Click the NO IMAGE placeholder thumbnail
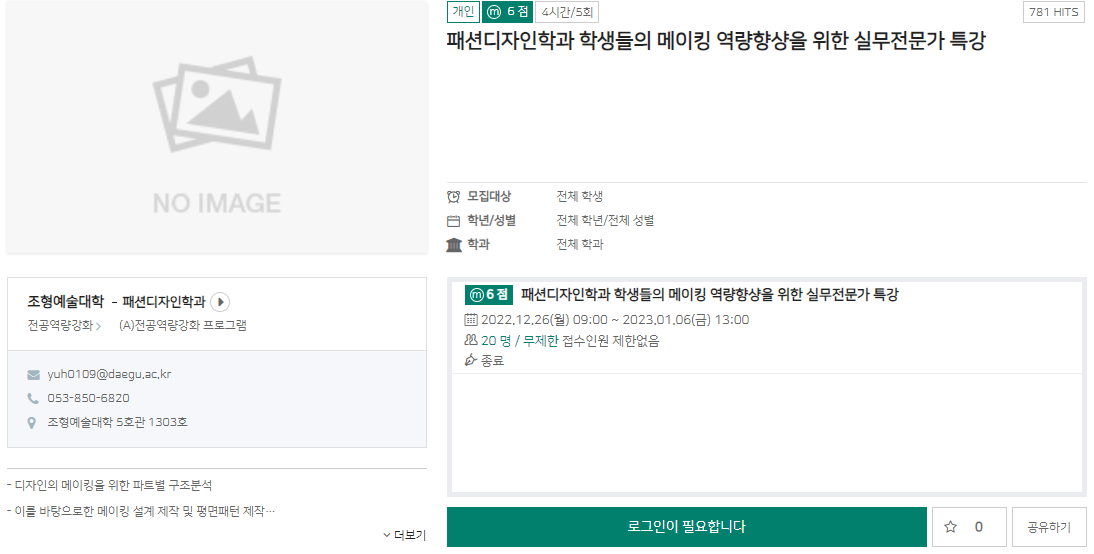 click(x=217, y=127)
